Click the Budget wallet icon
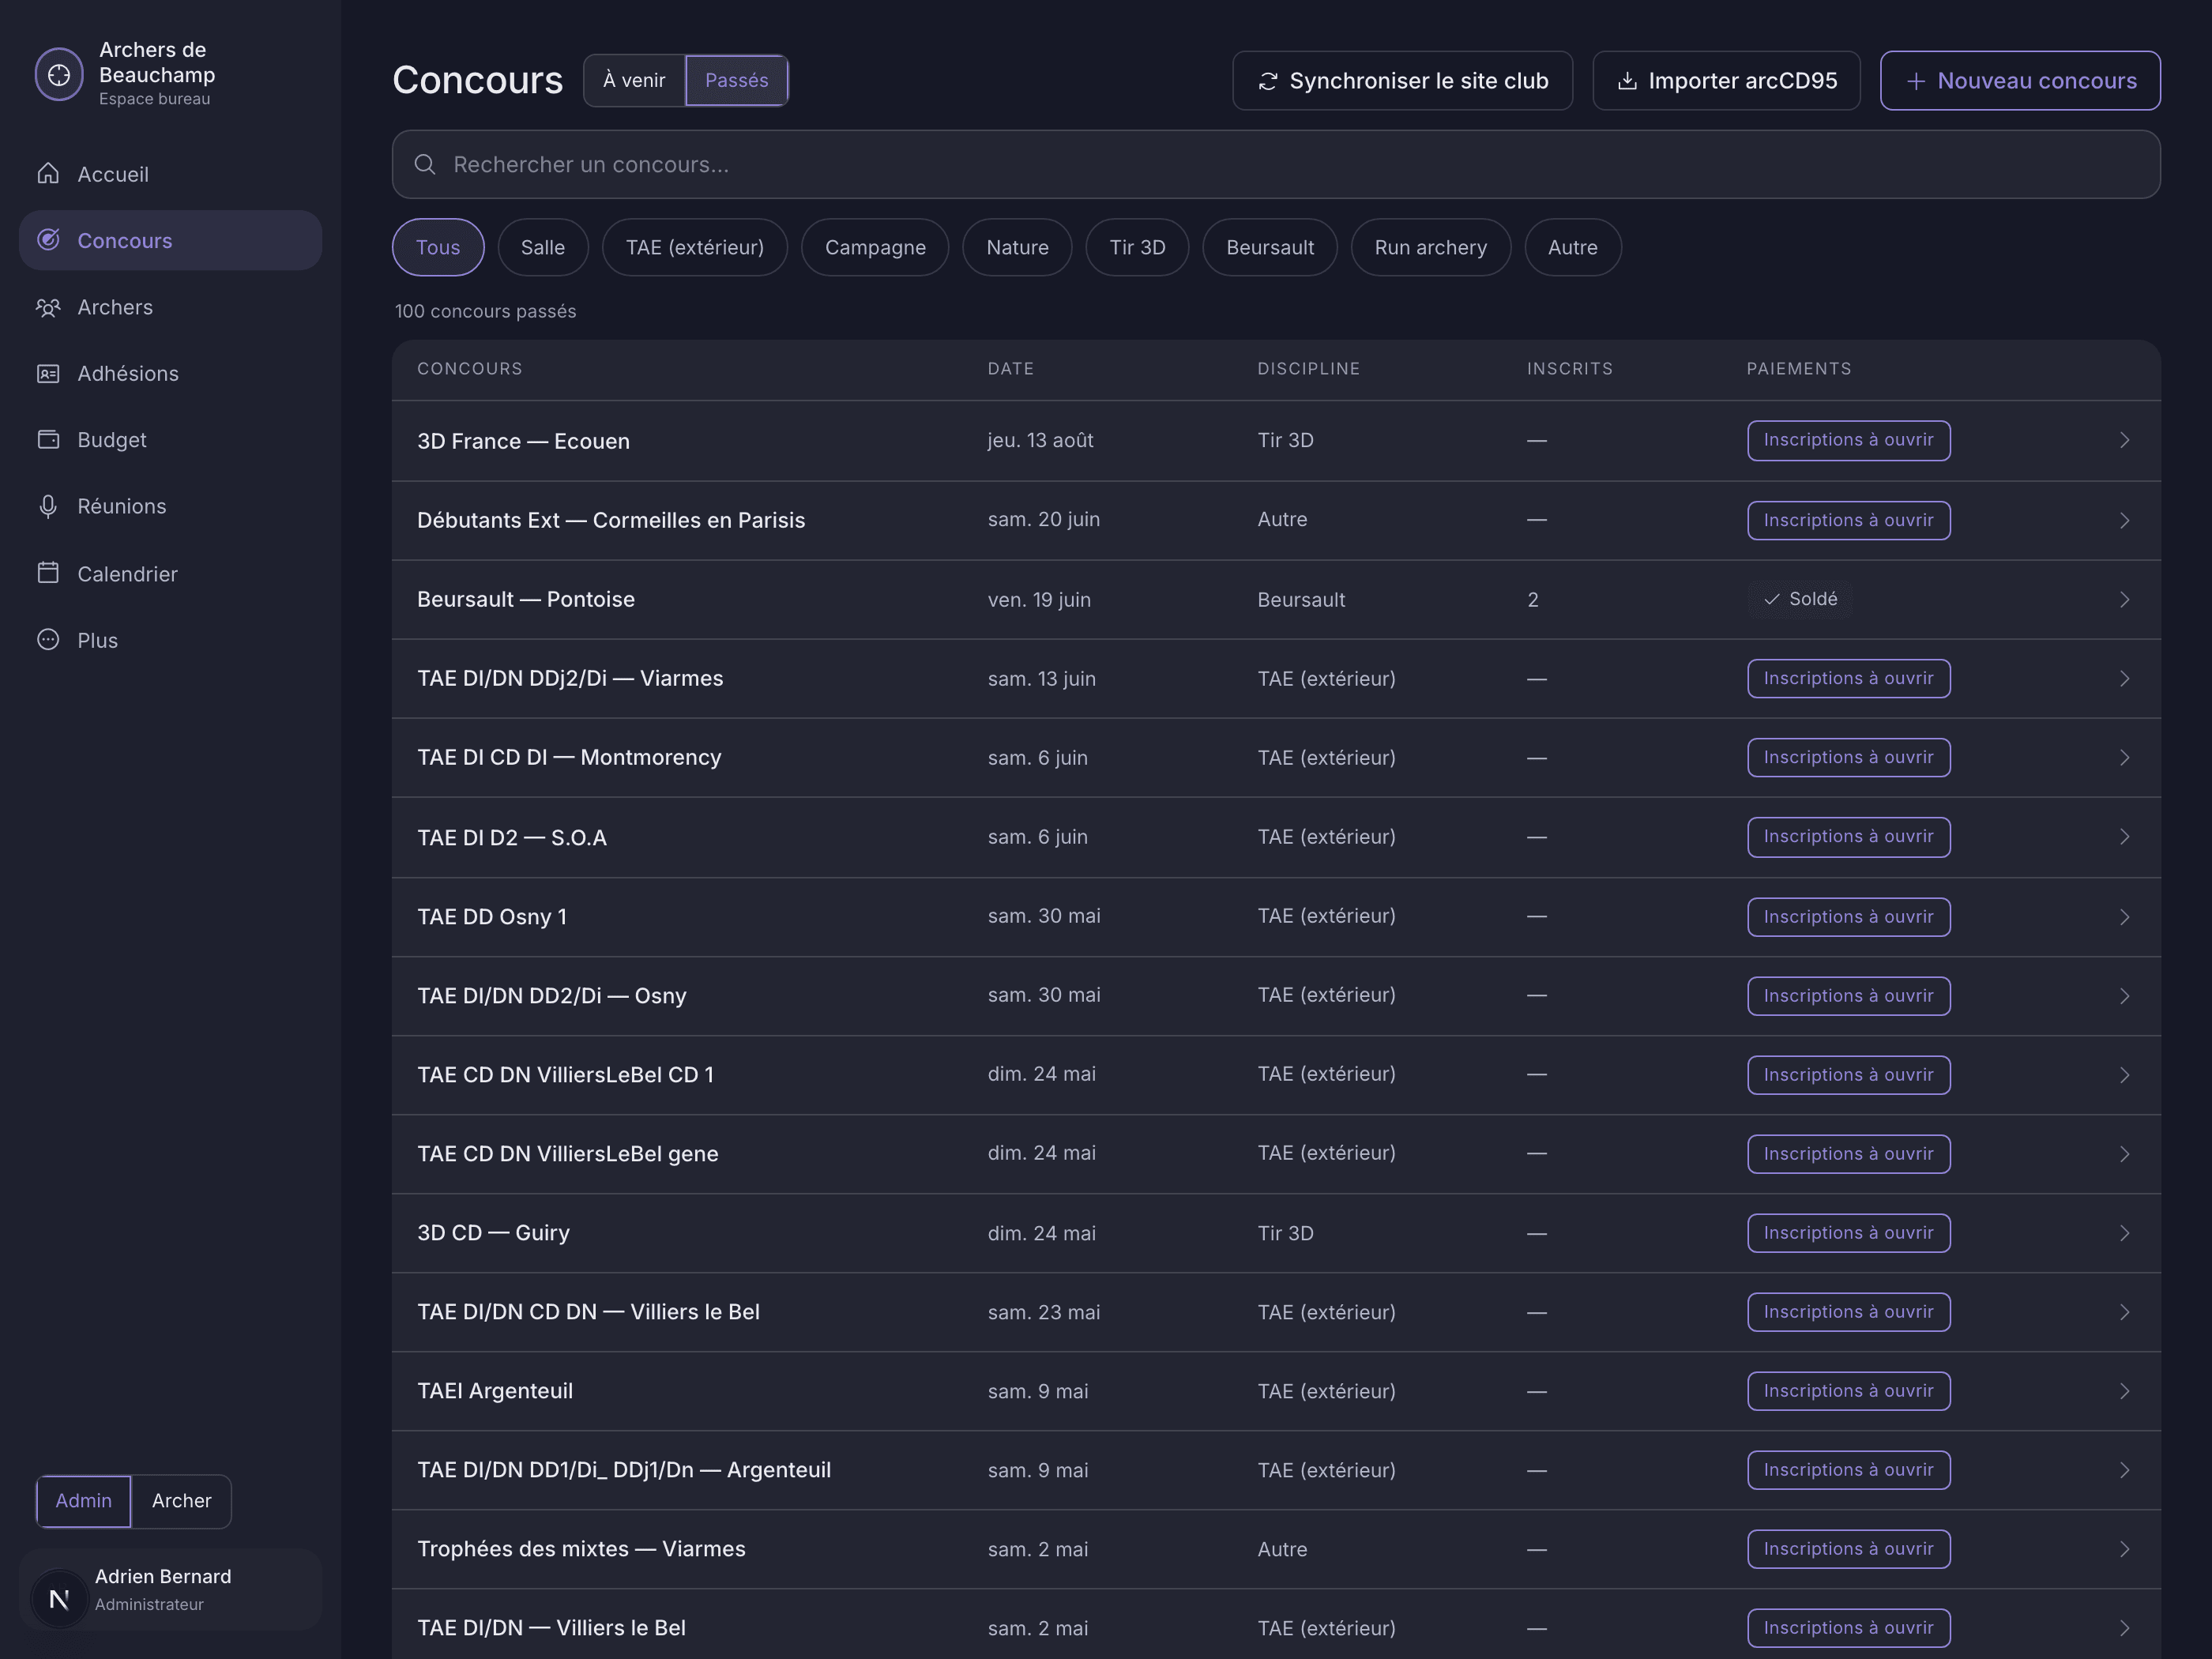 [x=48, y=440]
